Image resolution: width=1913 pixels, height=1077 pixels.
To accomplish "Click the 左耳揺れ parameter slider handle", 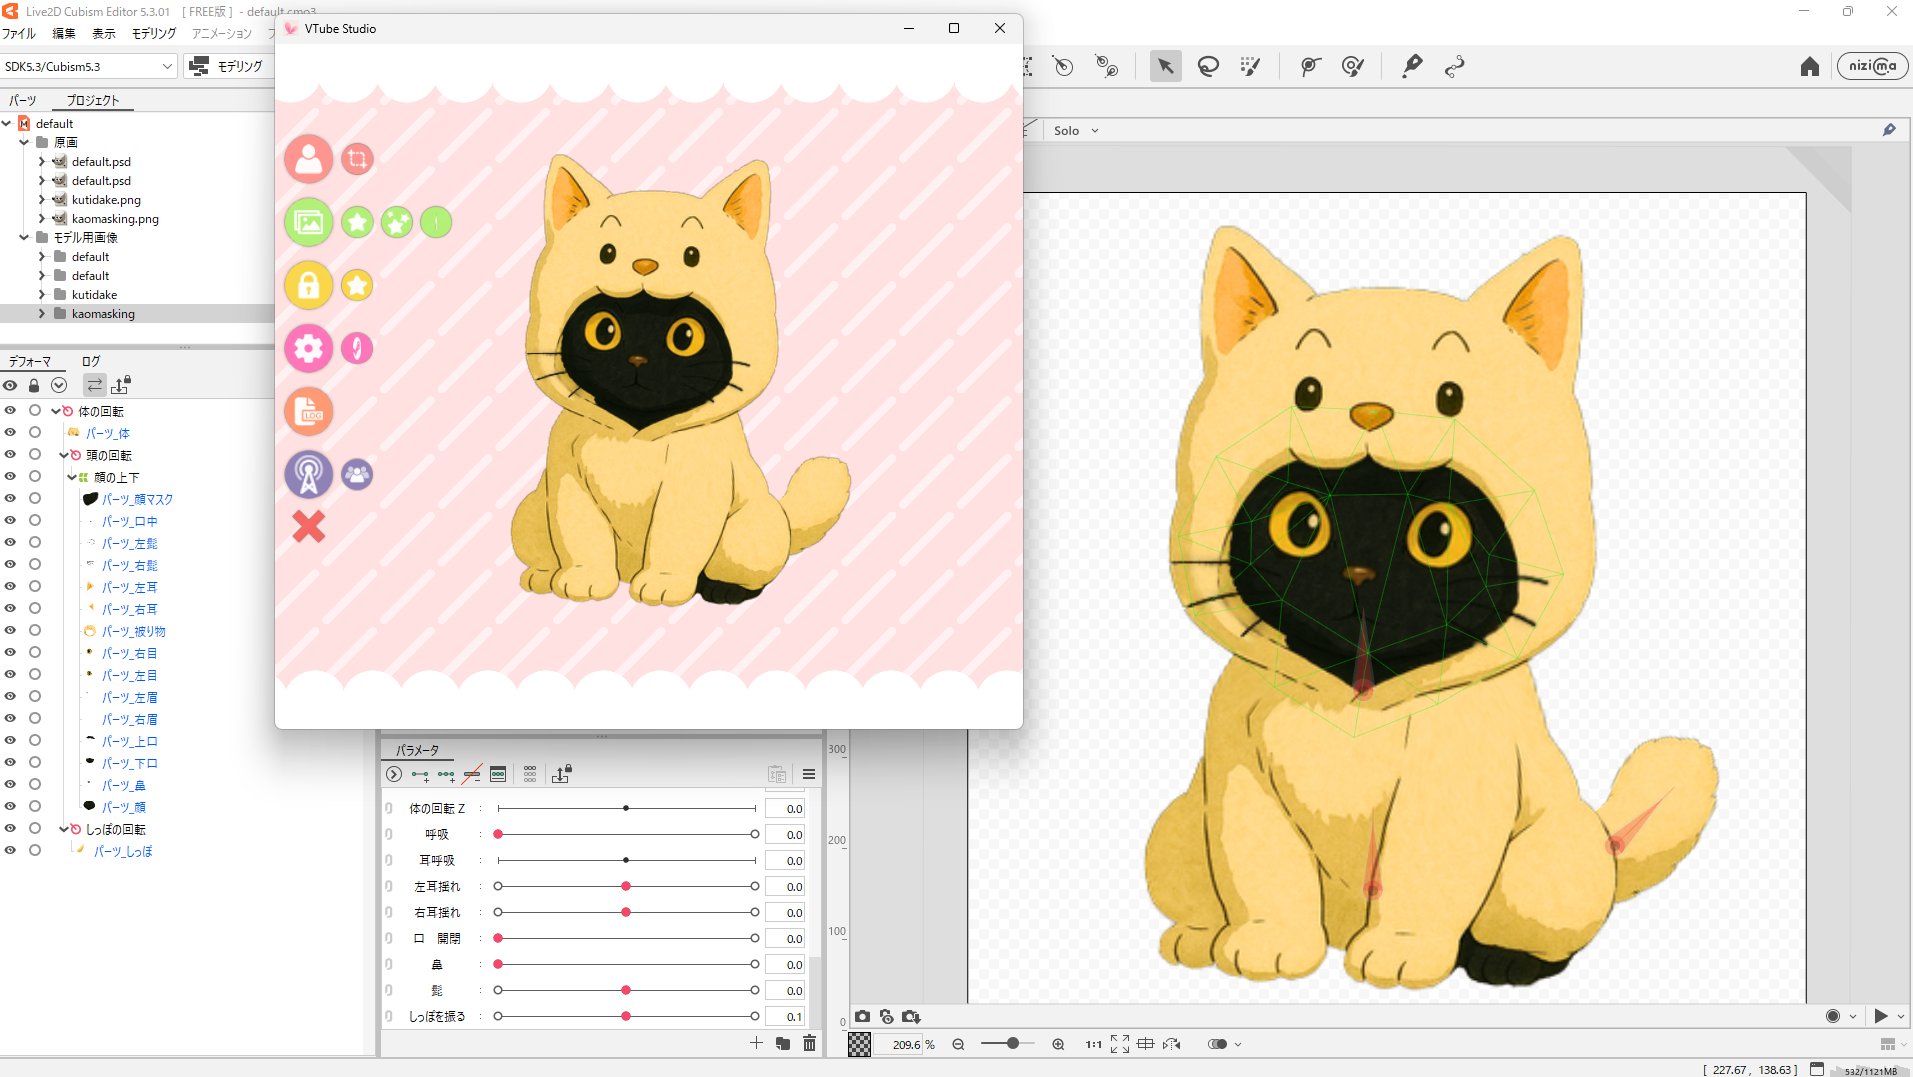I will (626, 887).
